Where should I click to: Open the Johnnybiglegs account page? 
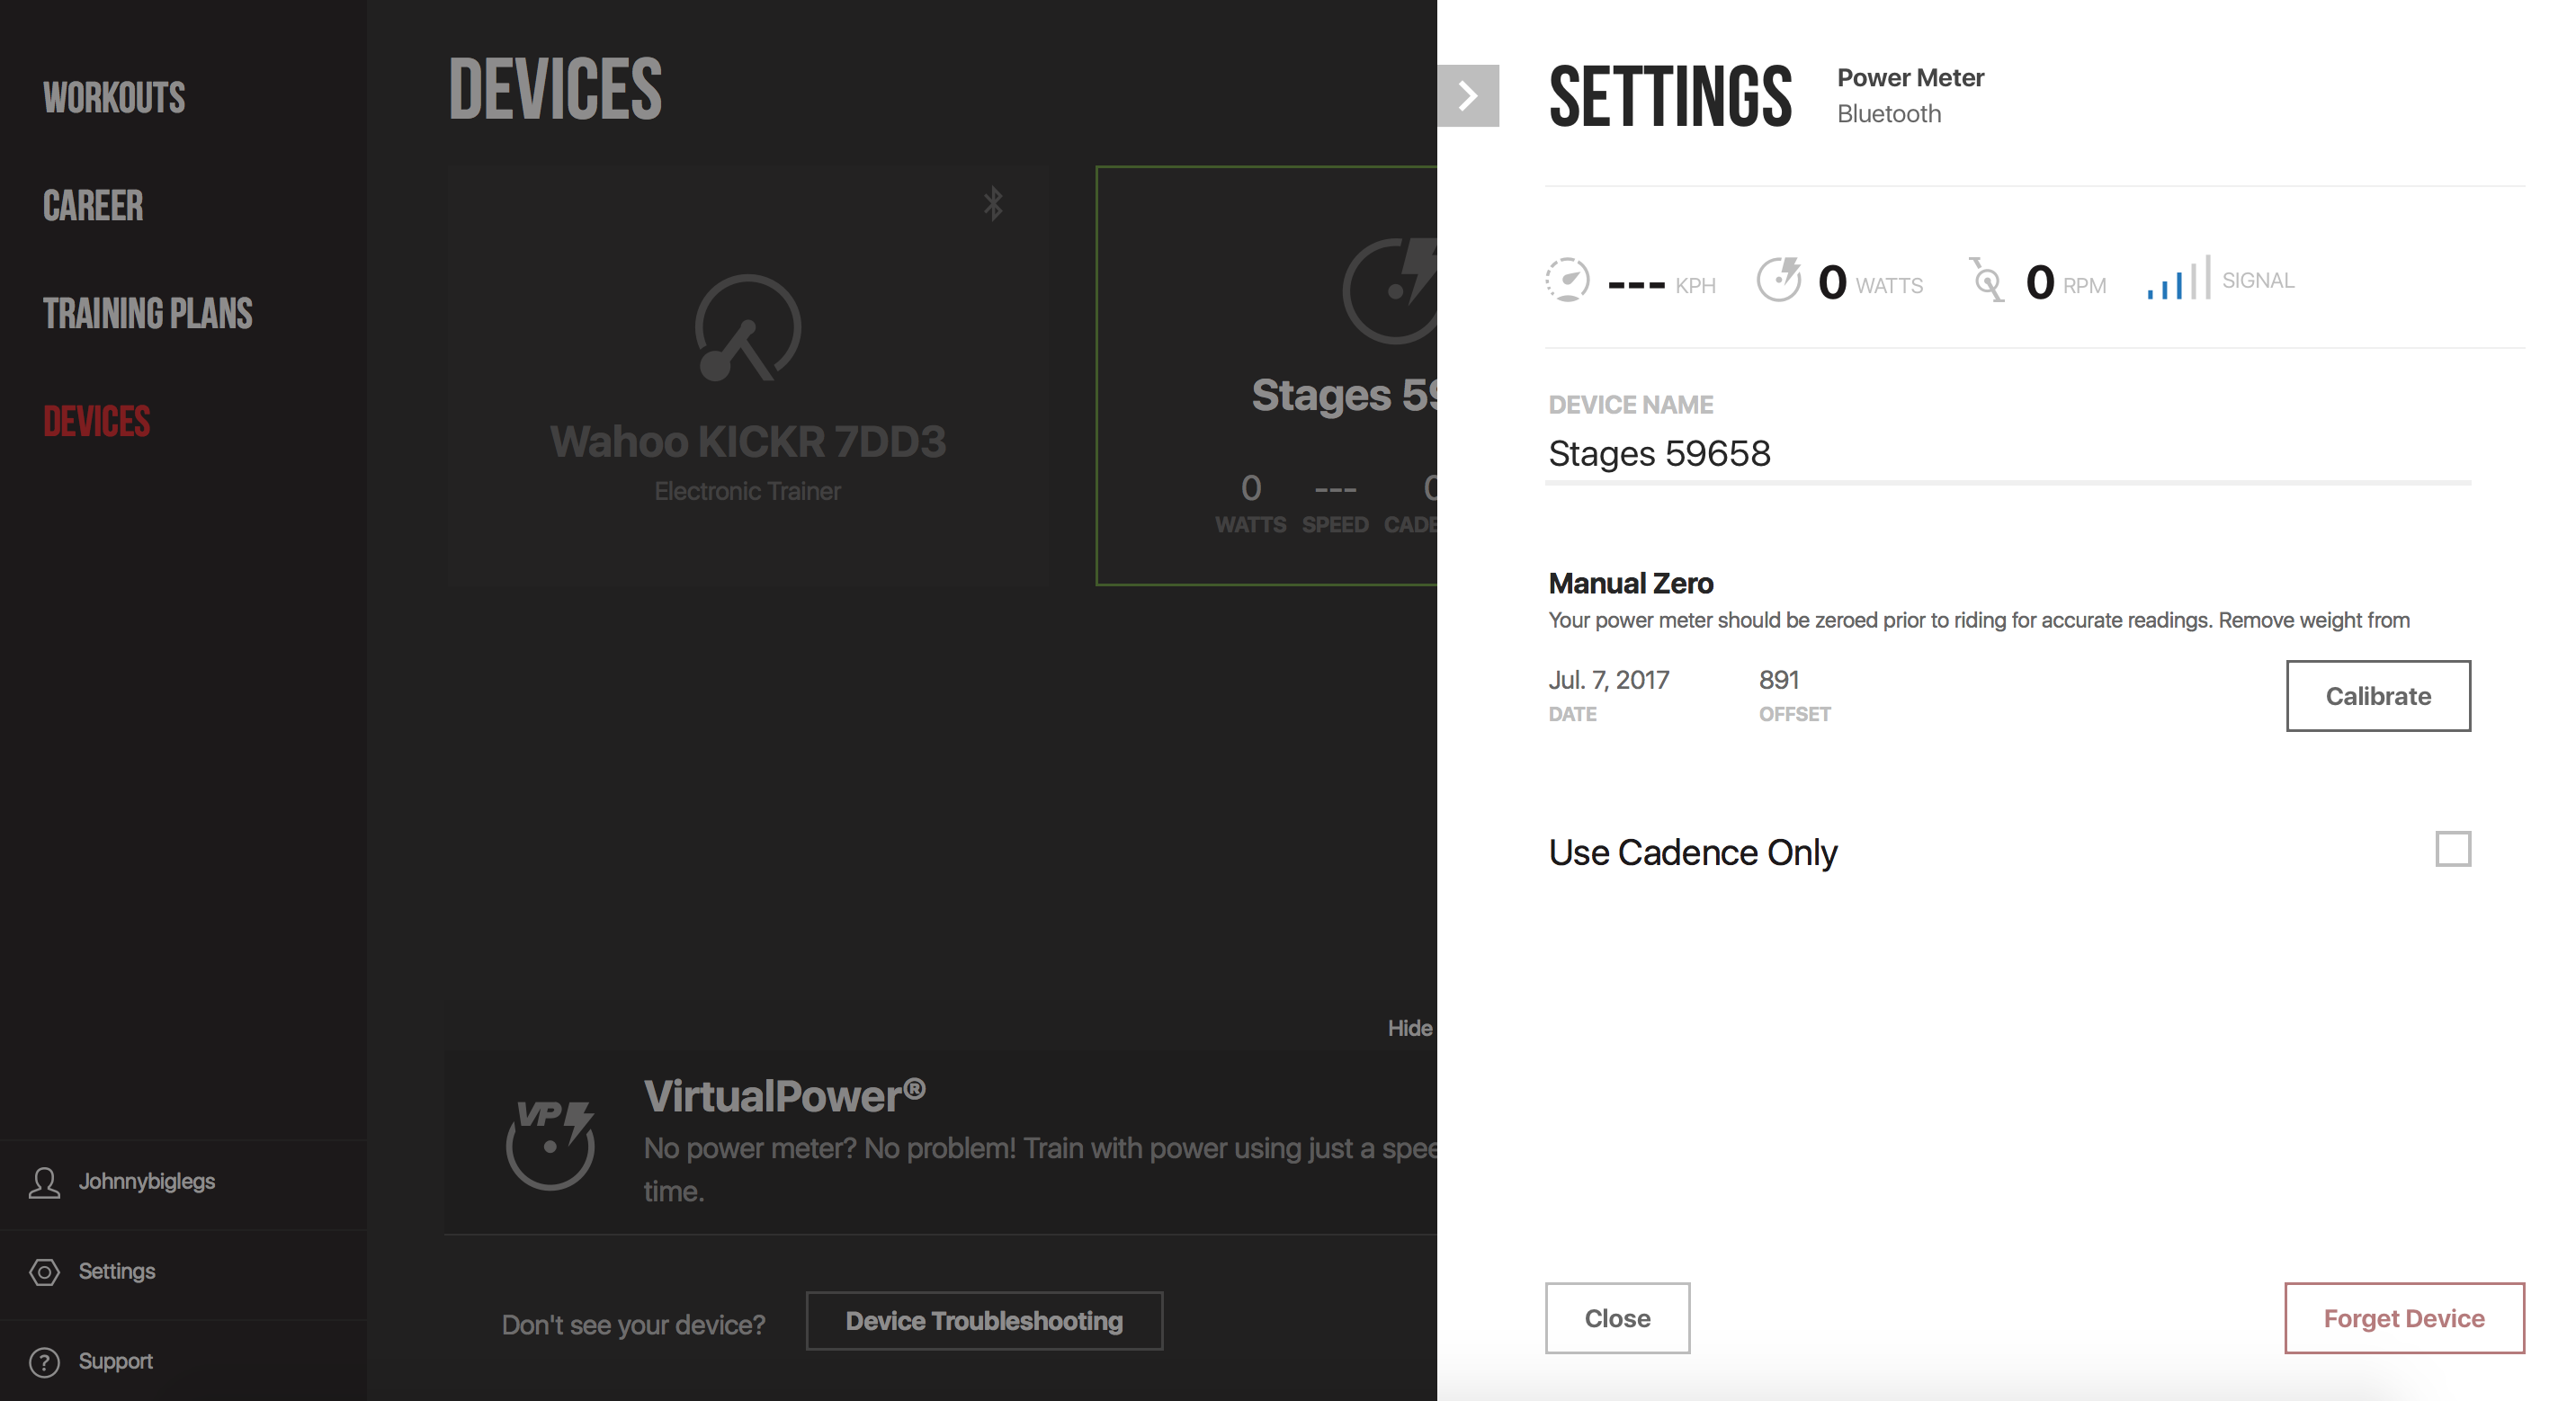click(x=147, y=1182)
